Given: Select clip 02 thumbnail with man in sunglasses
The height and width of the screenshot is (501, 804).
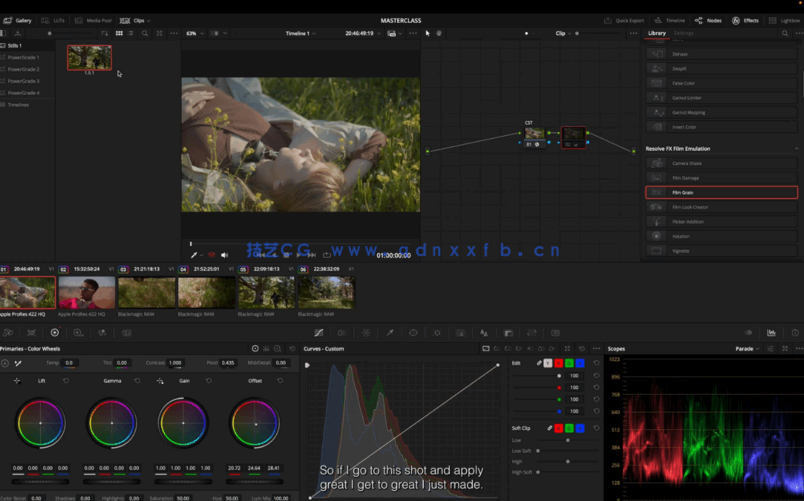Looking at the screenshot, I should [87, 293].
